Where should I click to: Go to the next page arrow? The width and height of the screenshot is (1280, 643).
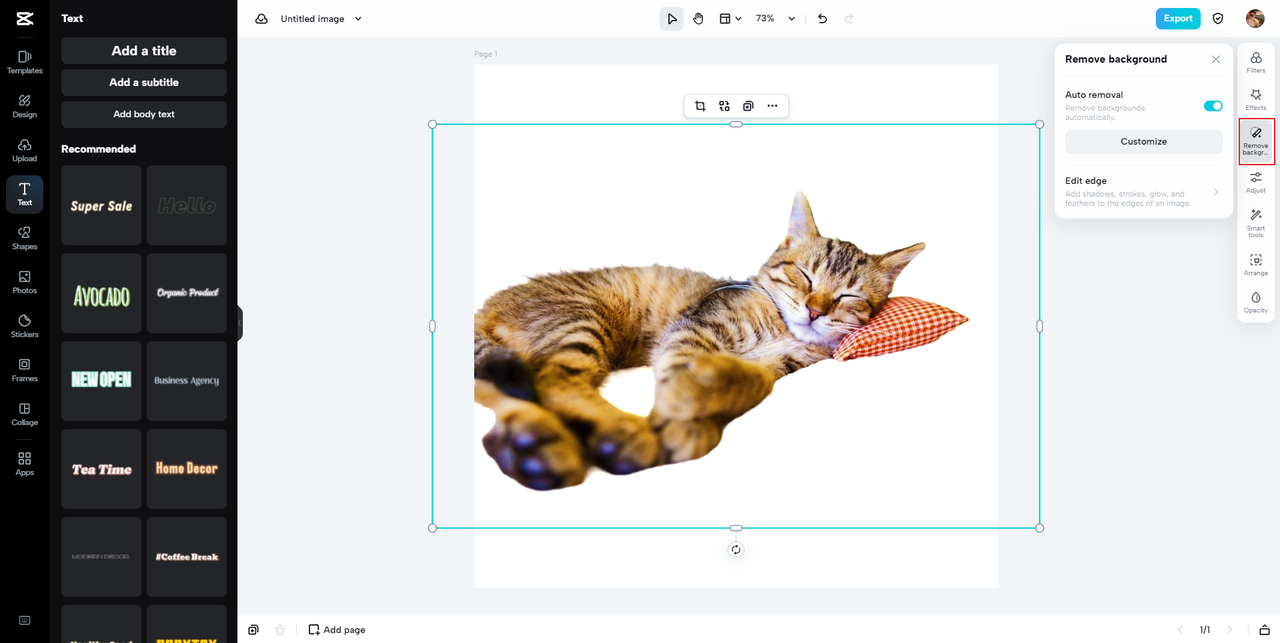tap(1230, 630)
